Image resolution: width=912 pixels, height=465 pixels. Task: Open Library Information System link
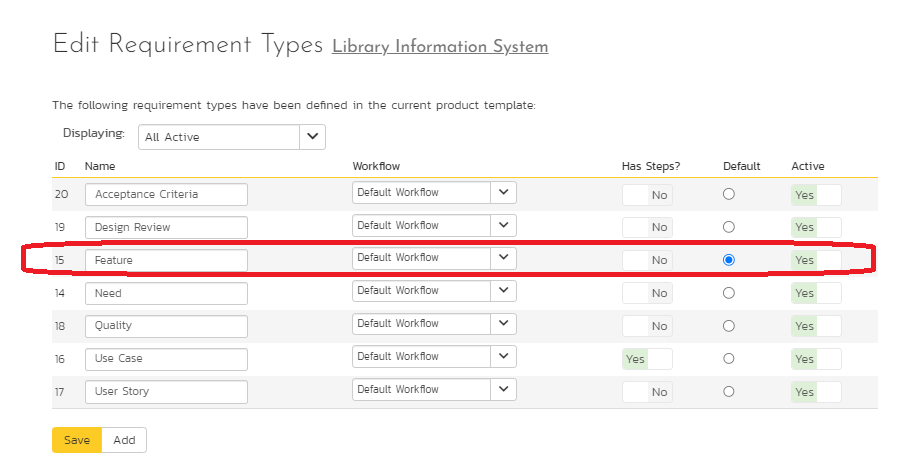[x=440, y=47]
